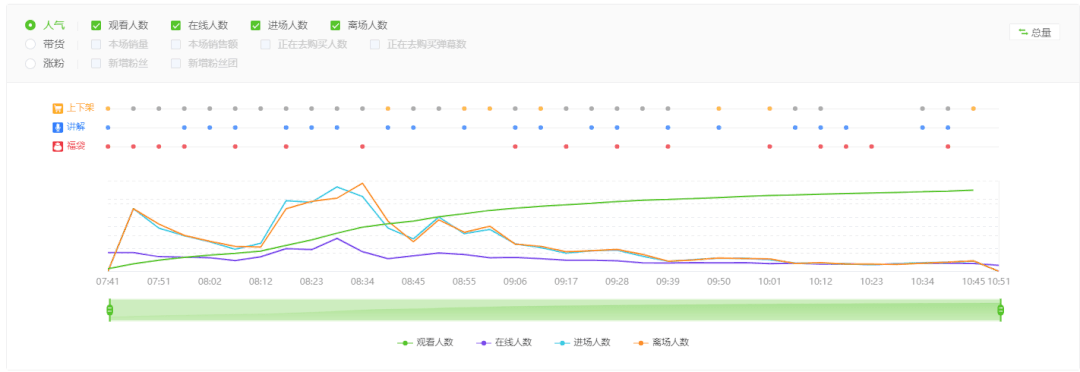This screenshot has height=372, width=1080.
Task: Click the last orange 上下架 marker near 10:45
Action: (x=973, y=108)
